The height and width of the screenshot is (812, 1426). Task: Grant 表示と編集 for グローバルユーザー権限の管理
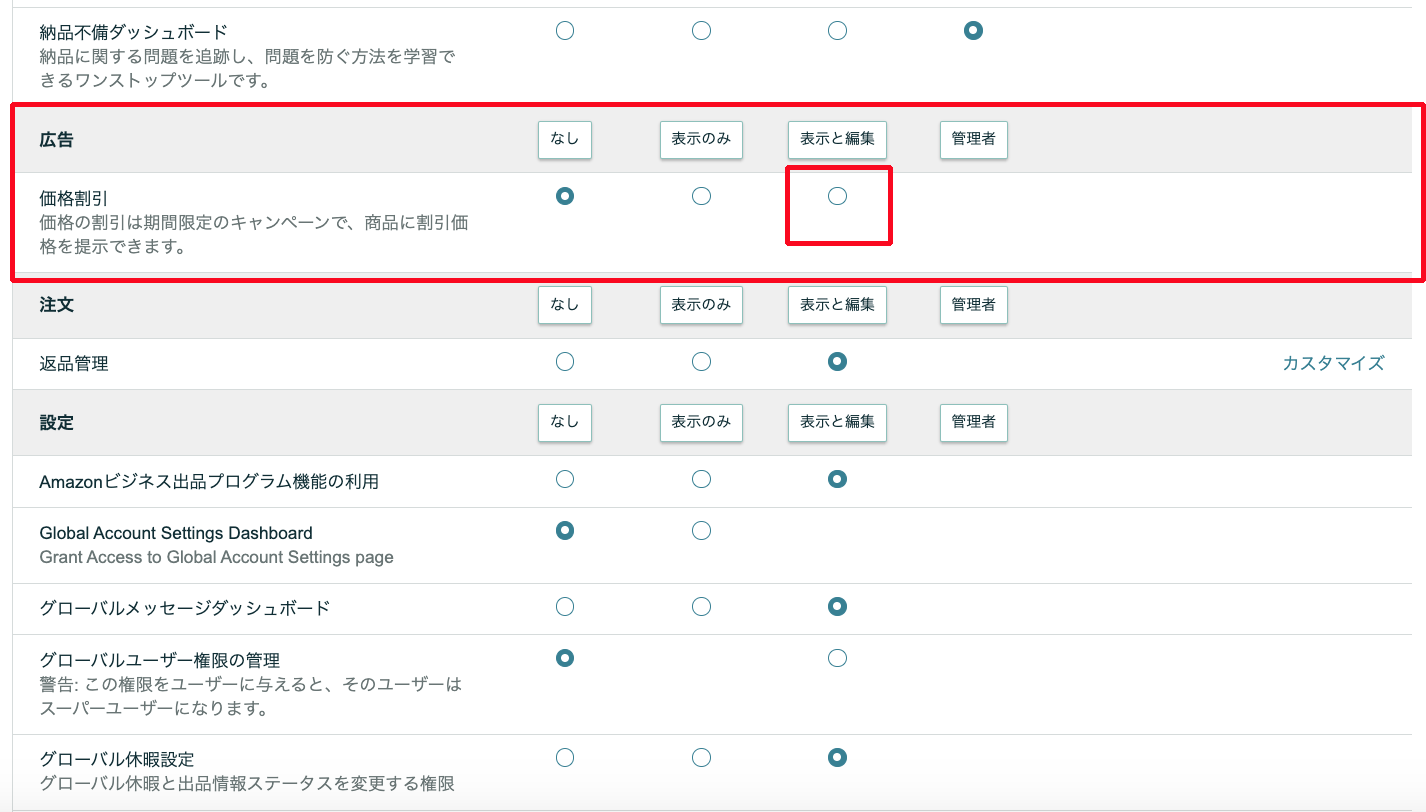(x=837, y=658)
